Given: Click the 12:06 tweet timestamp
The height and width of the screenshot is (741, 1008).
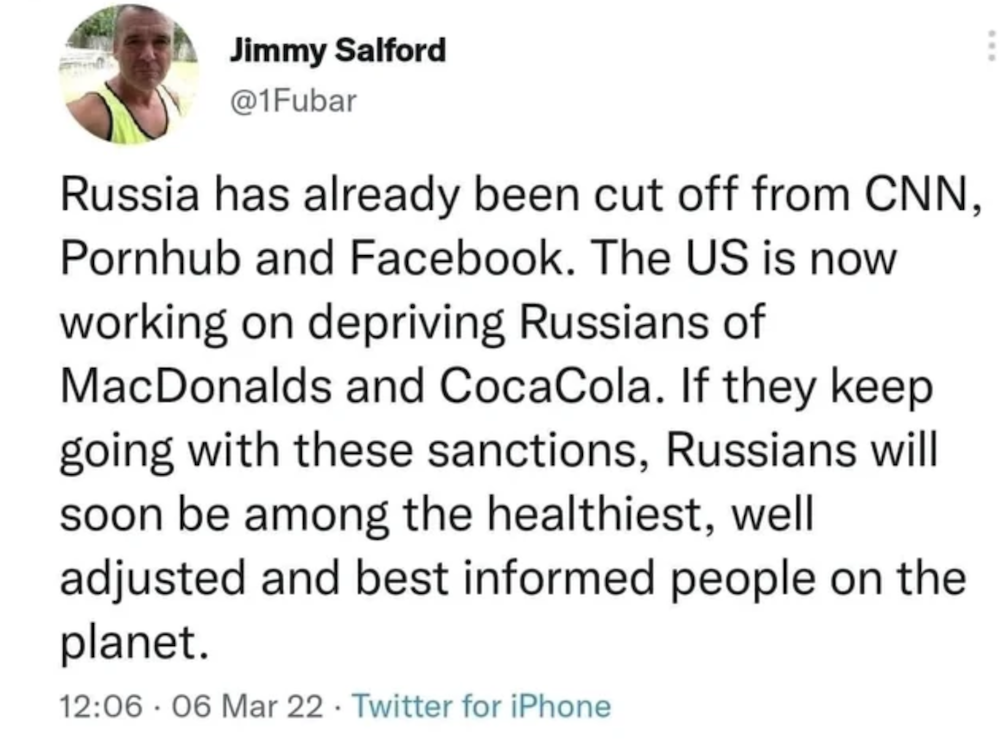Looking at the screenshot, I should tap(99, 707).
